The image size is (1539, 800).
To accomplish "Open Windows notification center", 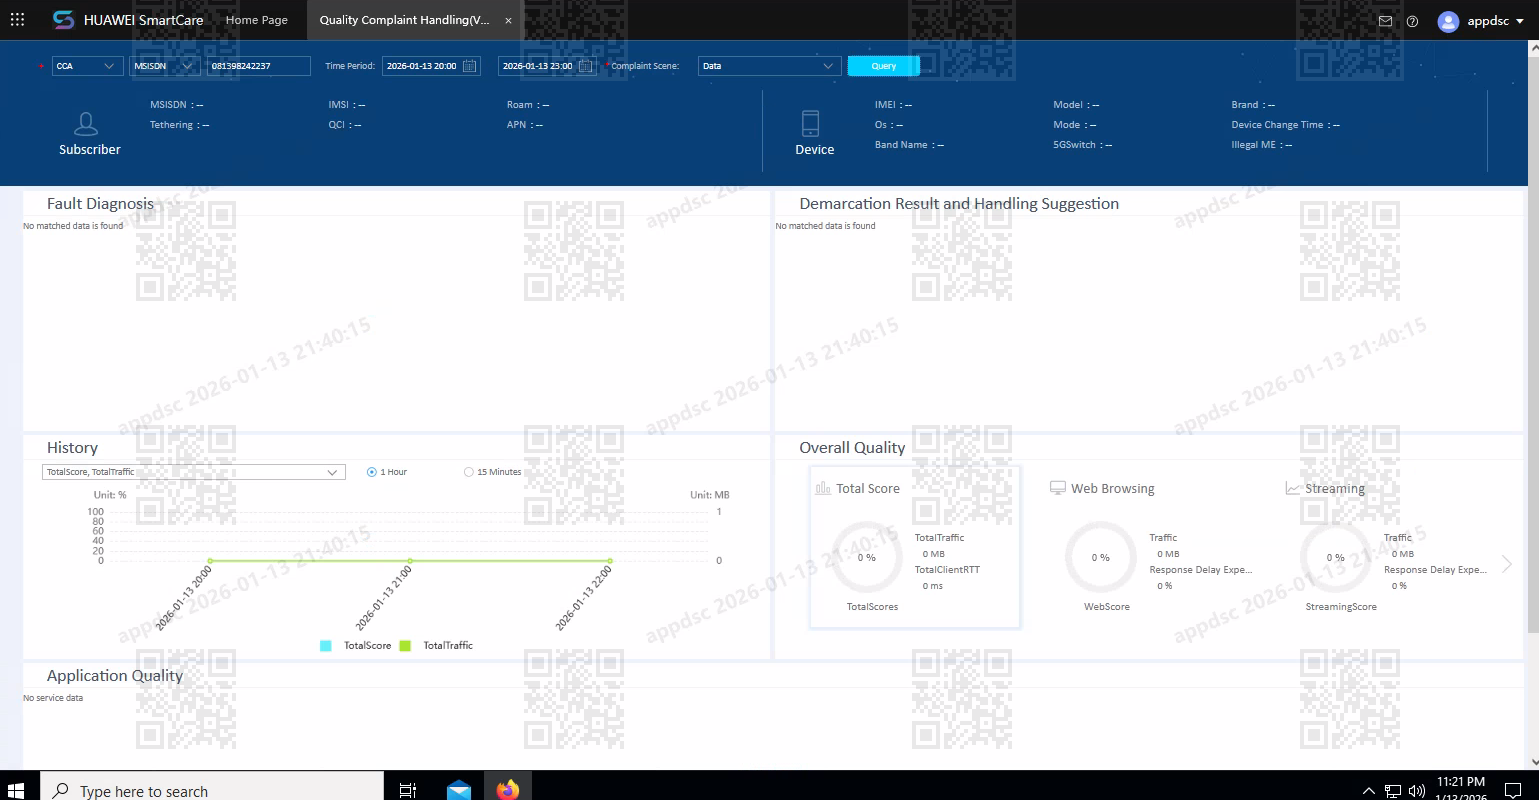I will click(x=1513, y=790).
